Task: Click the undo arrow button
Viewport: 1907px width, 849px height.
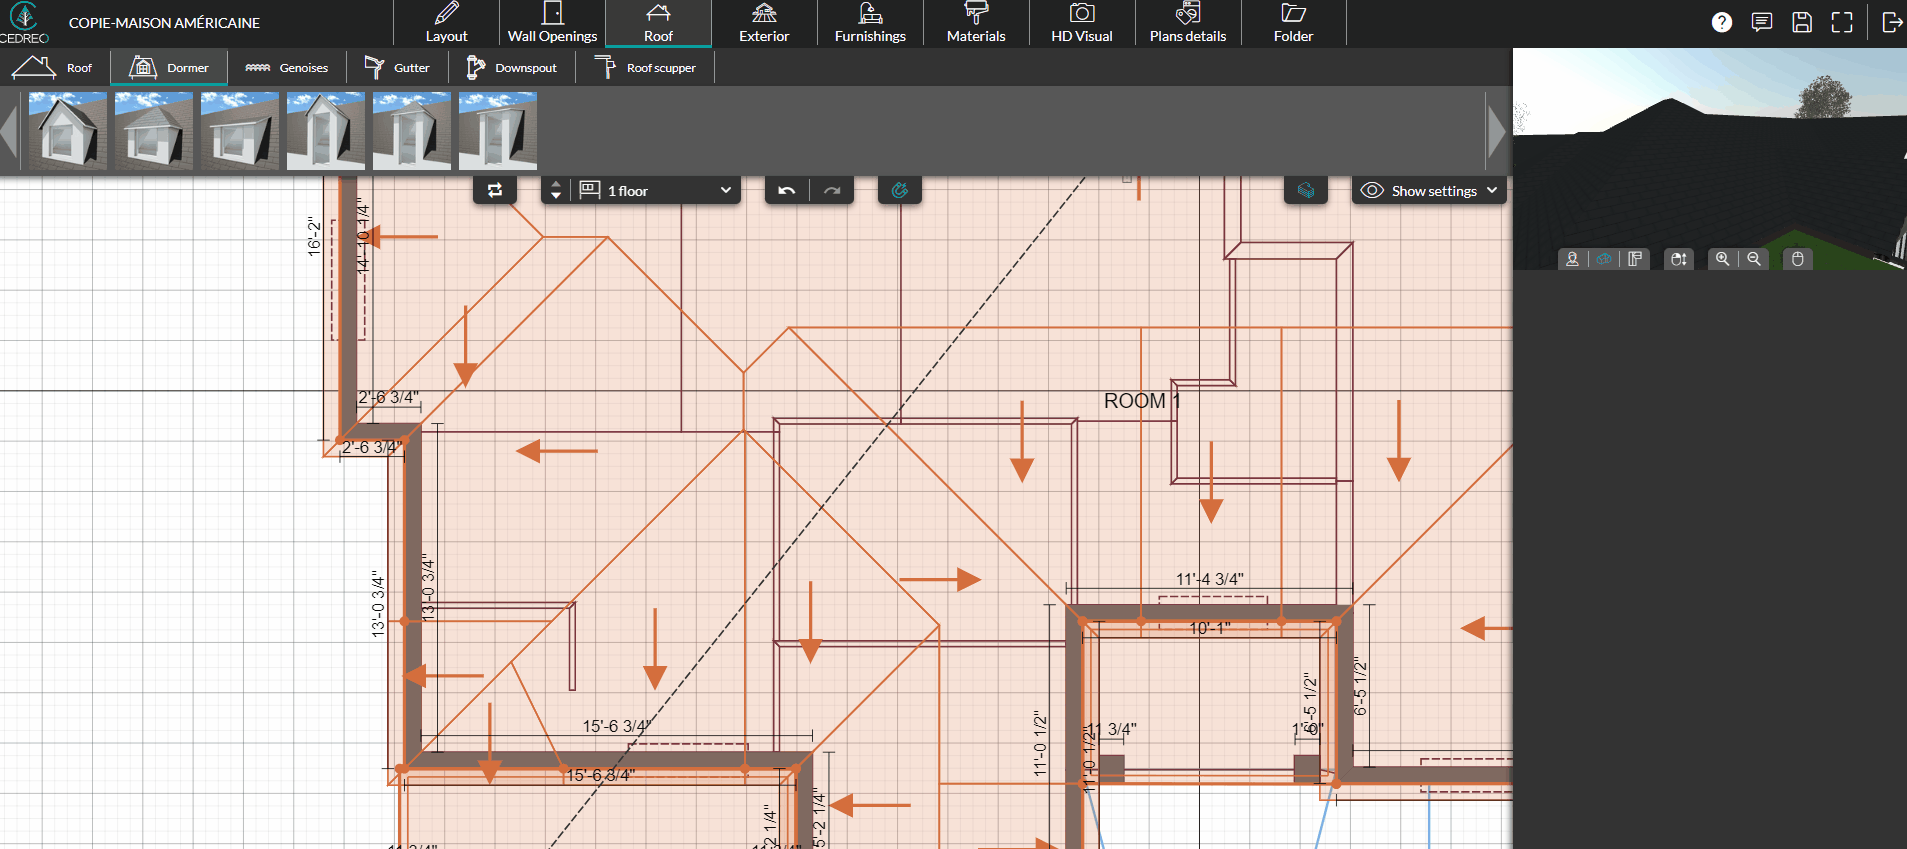Action: pyautogui.click(x=787, y=190)
